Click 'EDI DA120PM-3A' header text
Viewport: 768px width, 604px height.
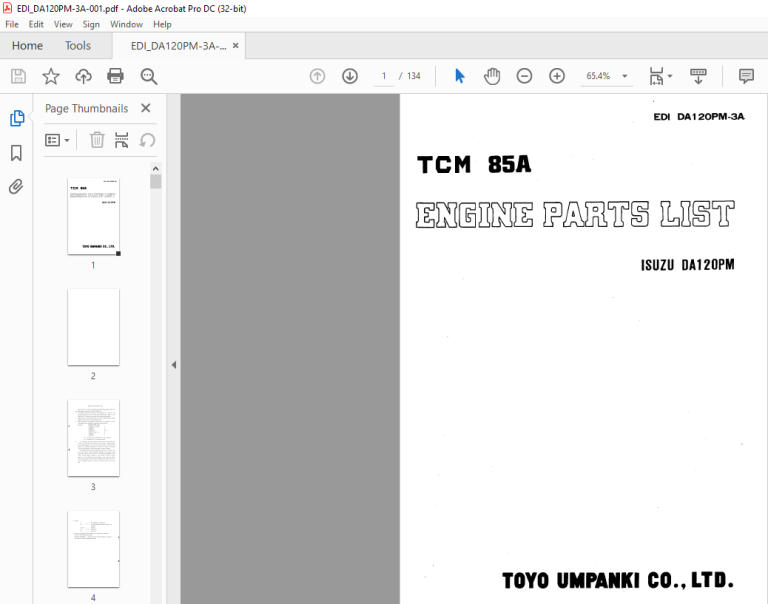(x=699, y=117)
